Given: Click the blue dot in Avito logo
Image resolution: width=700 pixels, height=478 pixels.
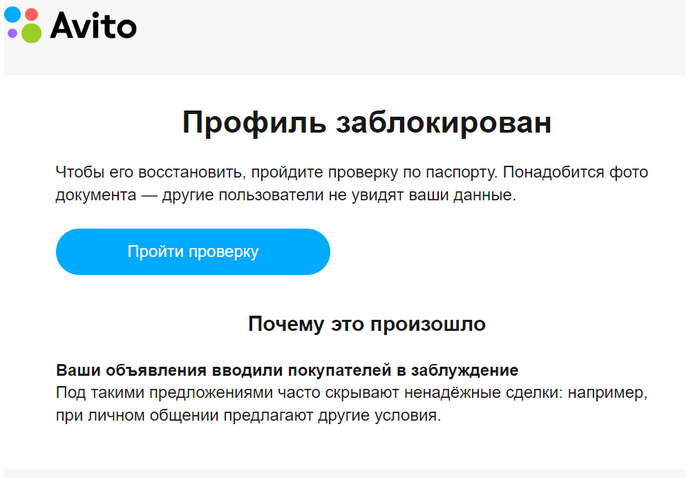Looking at the screenshot, I should (12, 13).
